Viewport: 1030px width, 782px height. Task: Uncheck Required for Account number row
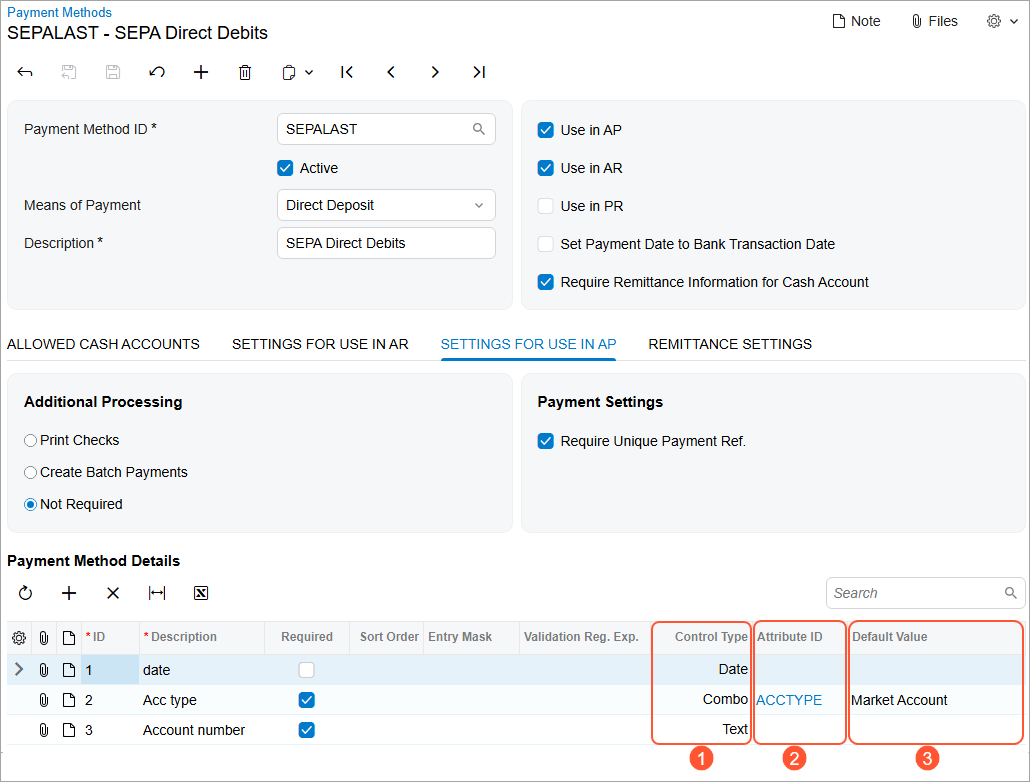tap(306, 730)
